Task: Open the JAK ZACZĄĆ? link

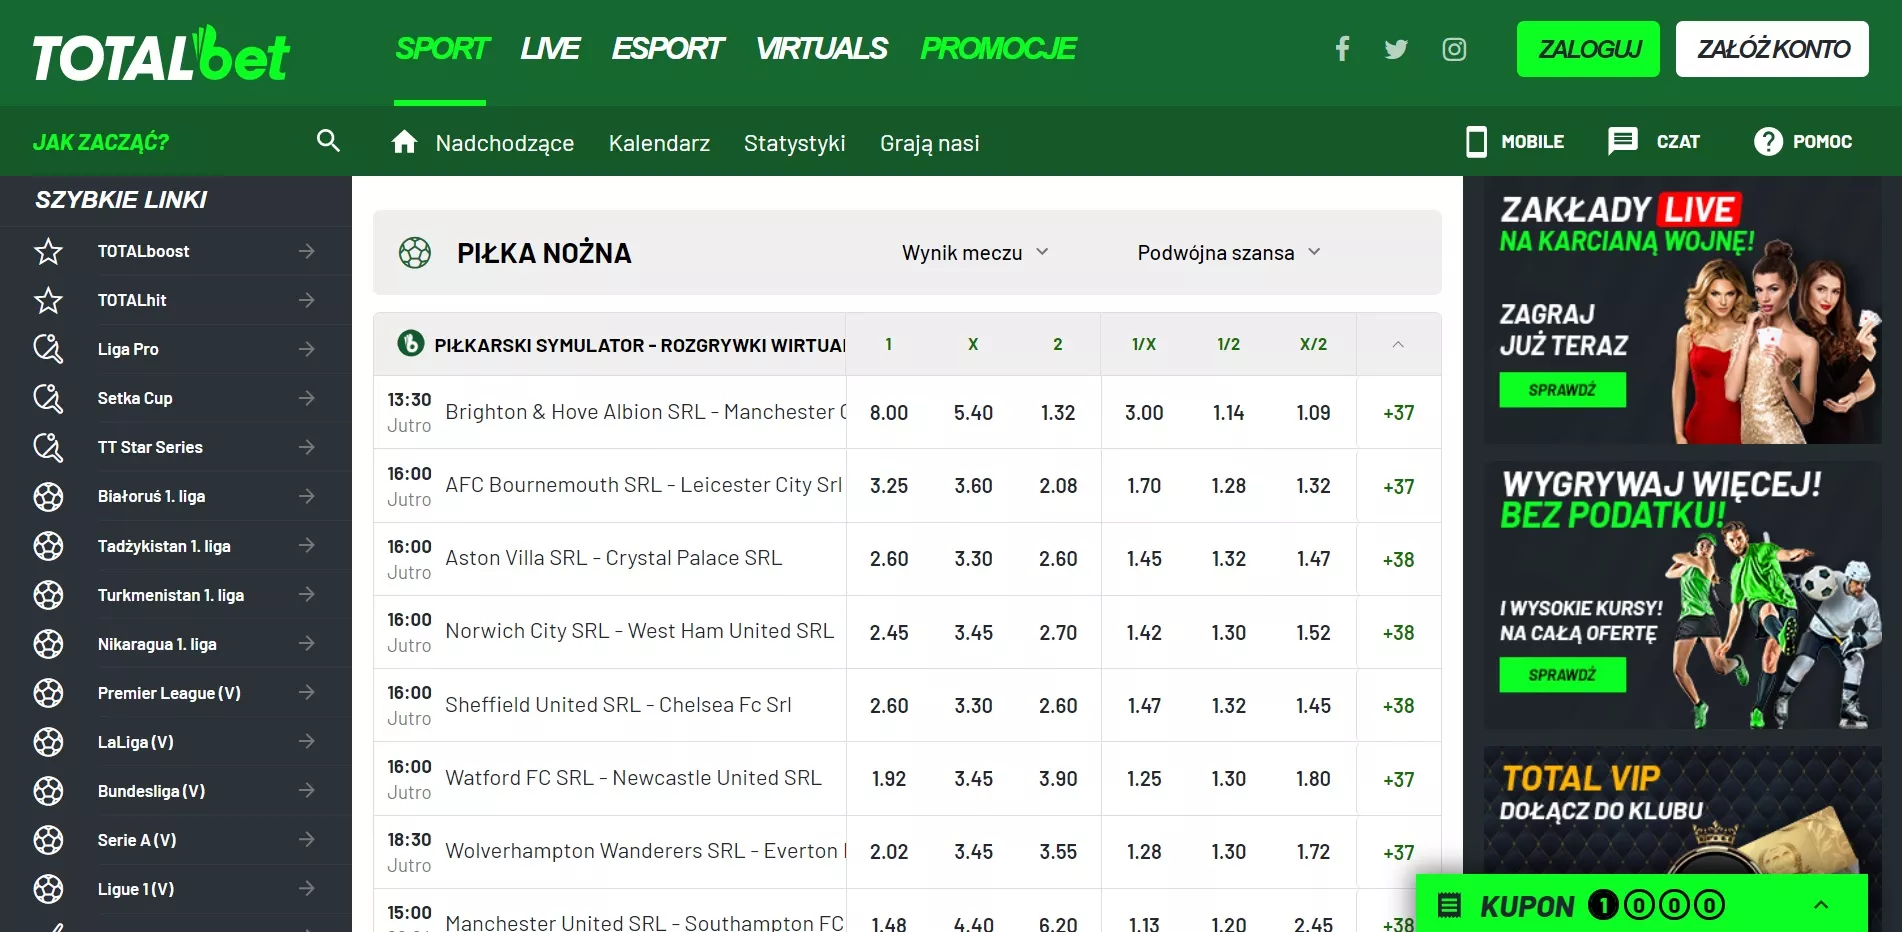Action: (101, 142)
